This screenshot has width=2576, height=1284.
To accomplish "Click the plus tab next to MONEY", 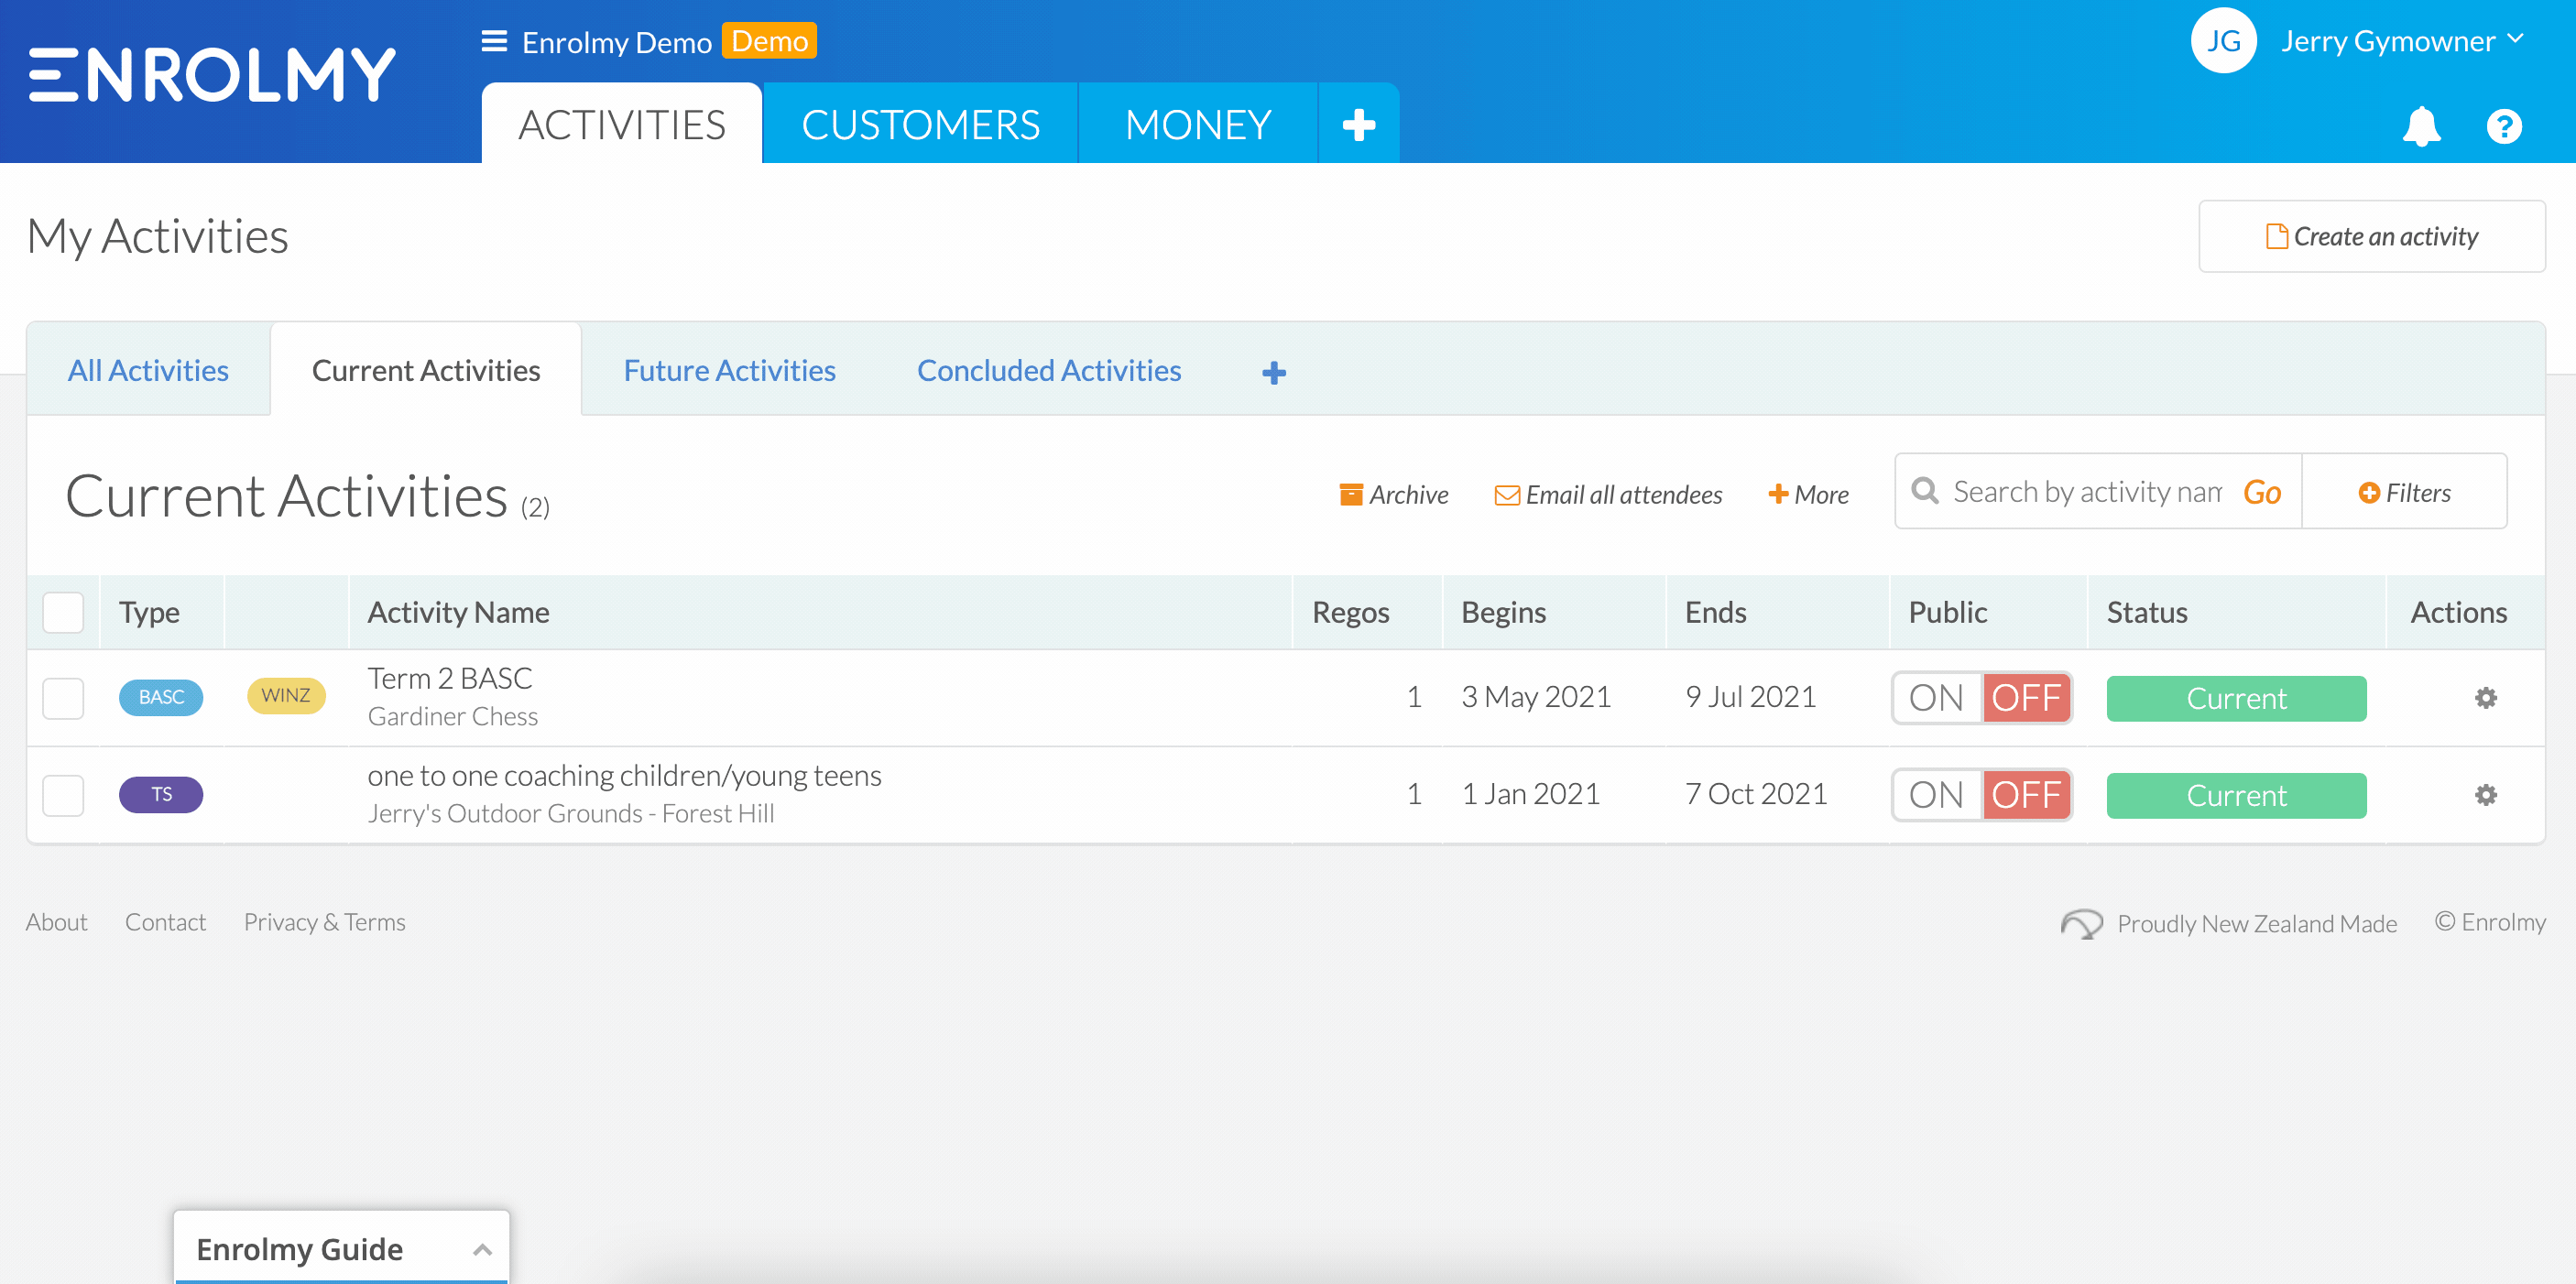I will coord(1358,124).
